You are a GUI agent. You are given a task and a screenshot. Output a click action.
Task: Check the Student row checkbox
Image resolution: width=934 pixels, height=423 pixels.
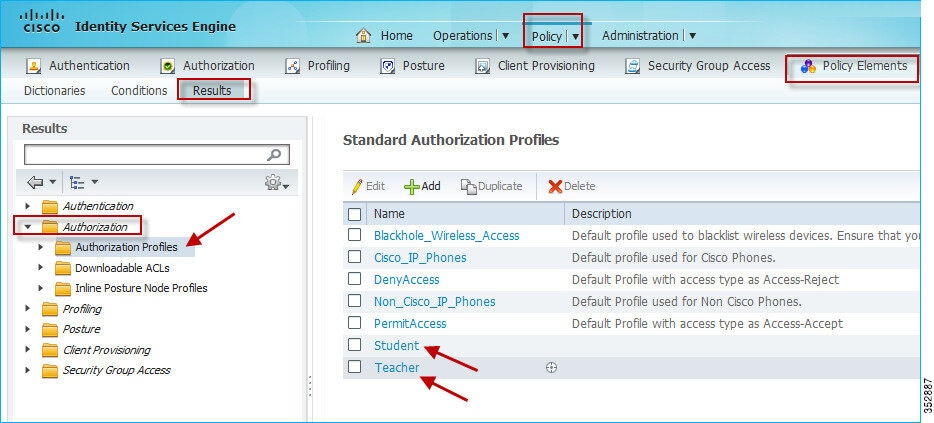354,345
